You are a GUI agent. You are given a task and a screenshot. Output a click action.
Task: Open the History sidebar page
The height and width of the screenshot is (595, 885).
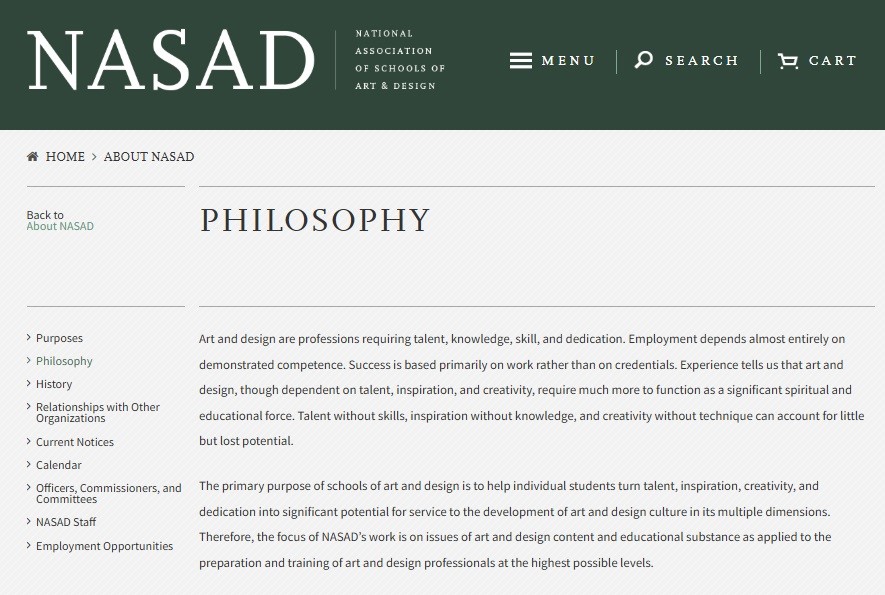[x=54, y=384]
